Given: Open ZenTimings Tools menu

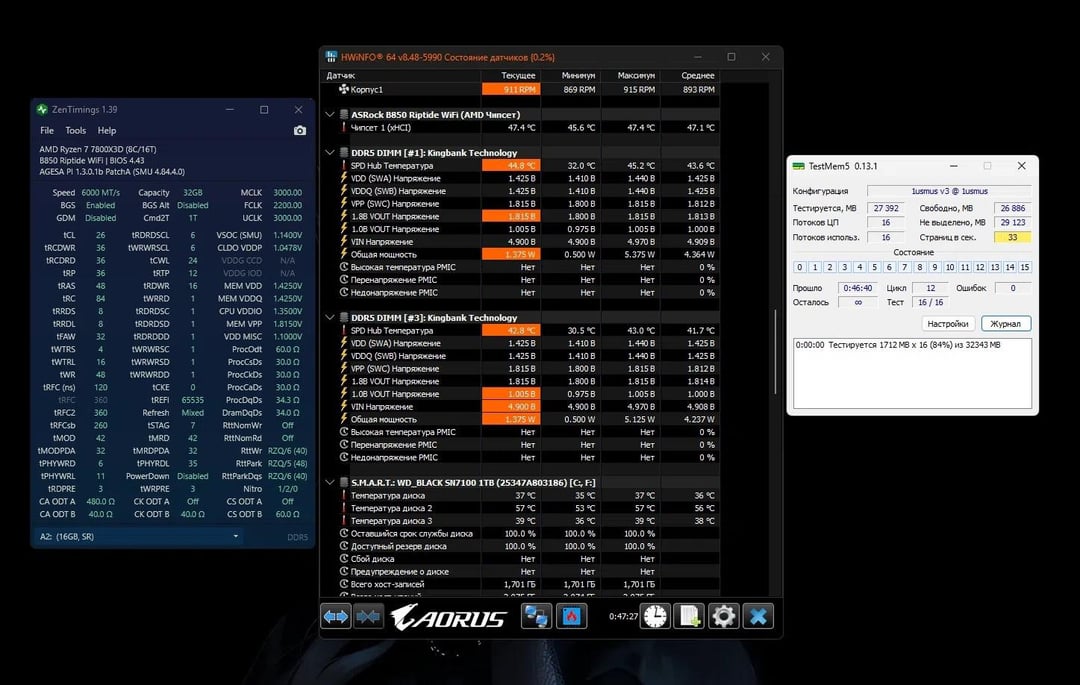Looking at the screenshot, I should [x=76, y=130].
